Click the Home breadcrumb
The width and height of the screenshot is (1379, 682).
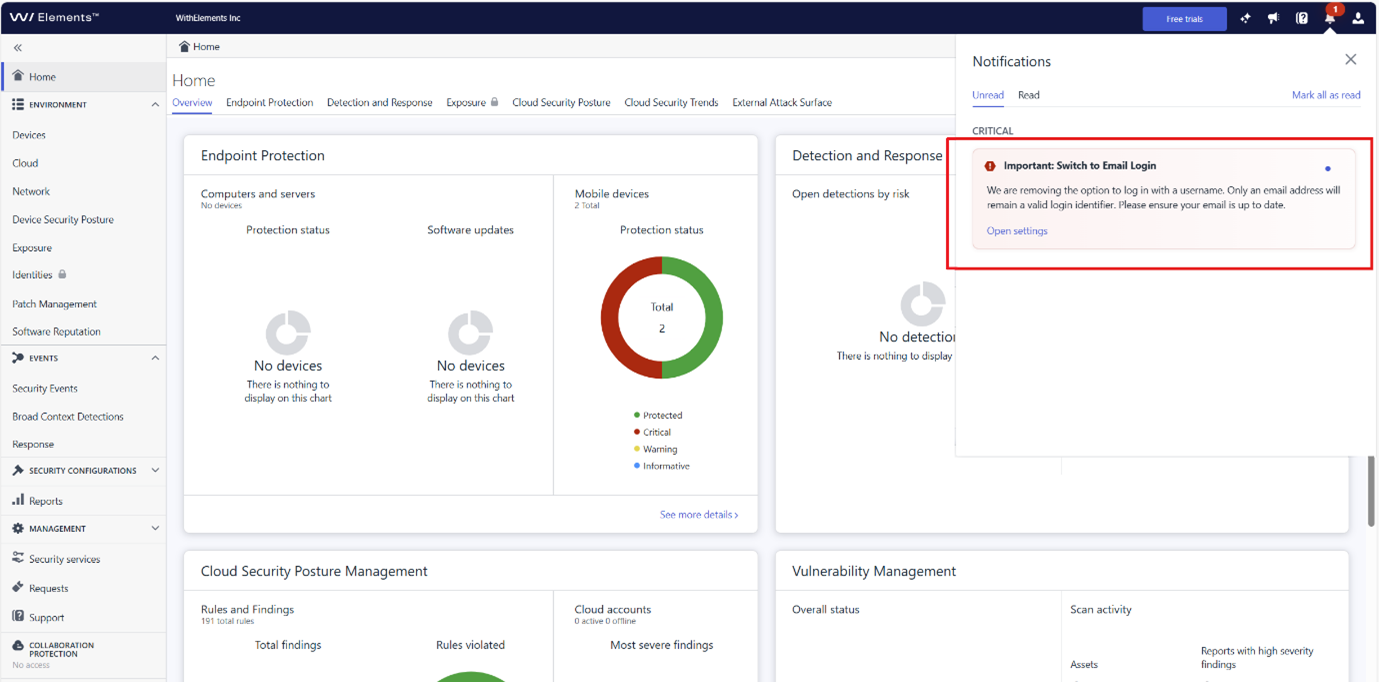pyautogui.click(x=199, y=47)
